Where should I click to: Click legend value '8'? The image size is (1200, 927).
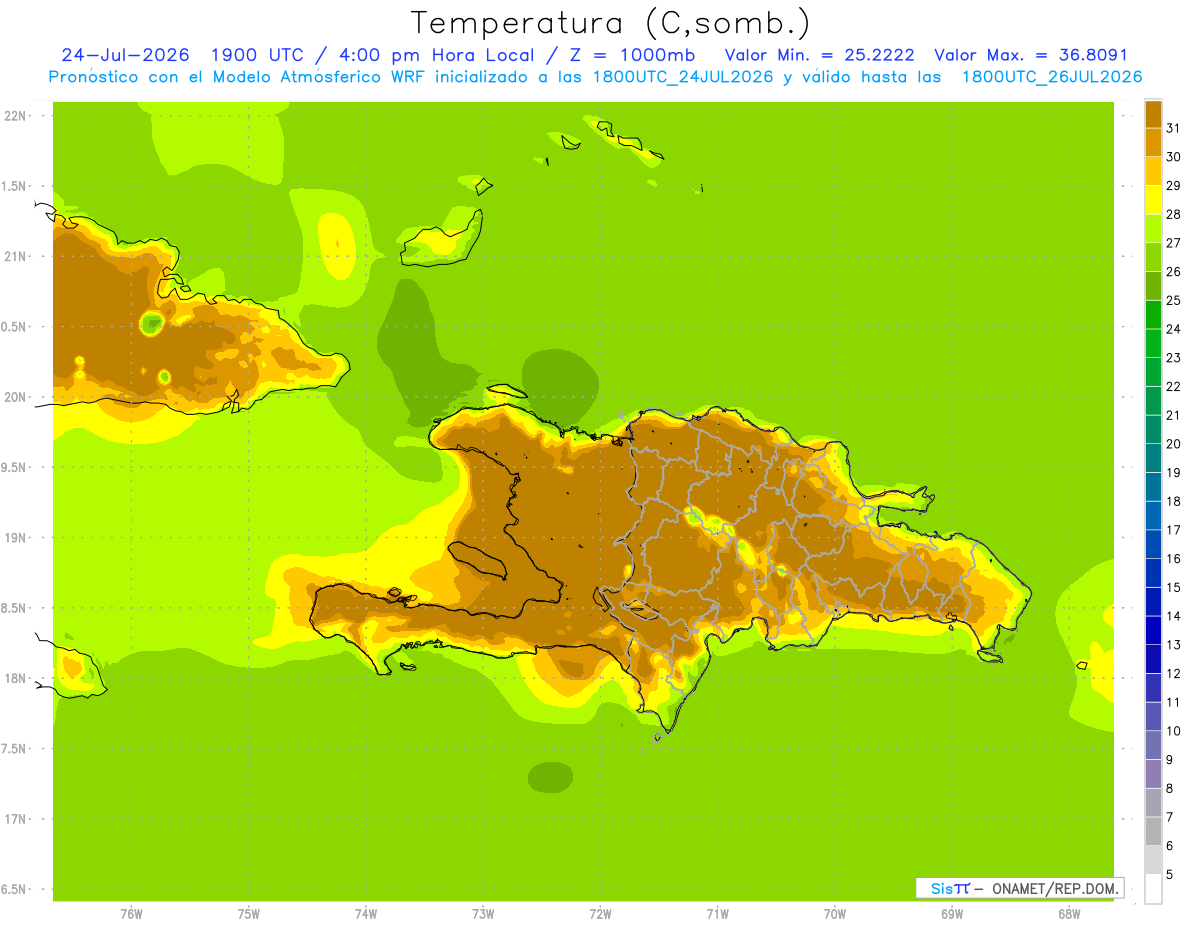[x=1169, y=788]
